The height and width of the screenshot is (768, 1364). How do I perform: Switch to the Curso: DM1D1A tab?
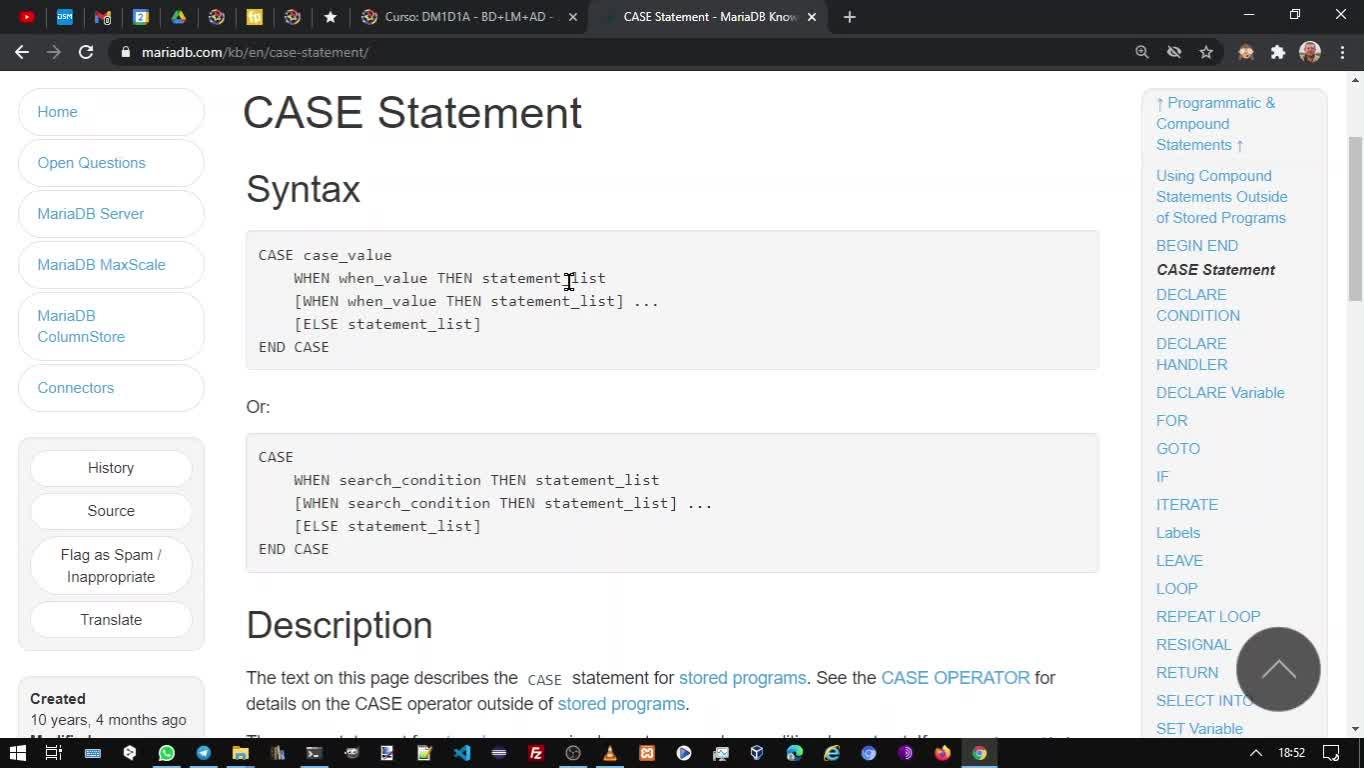click(x=470, y=17)
